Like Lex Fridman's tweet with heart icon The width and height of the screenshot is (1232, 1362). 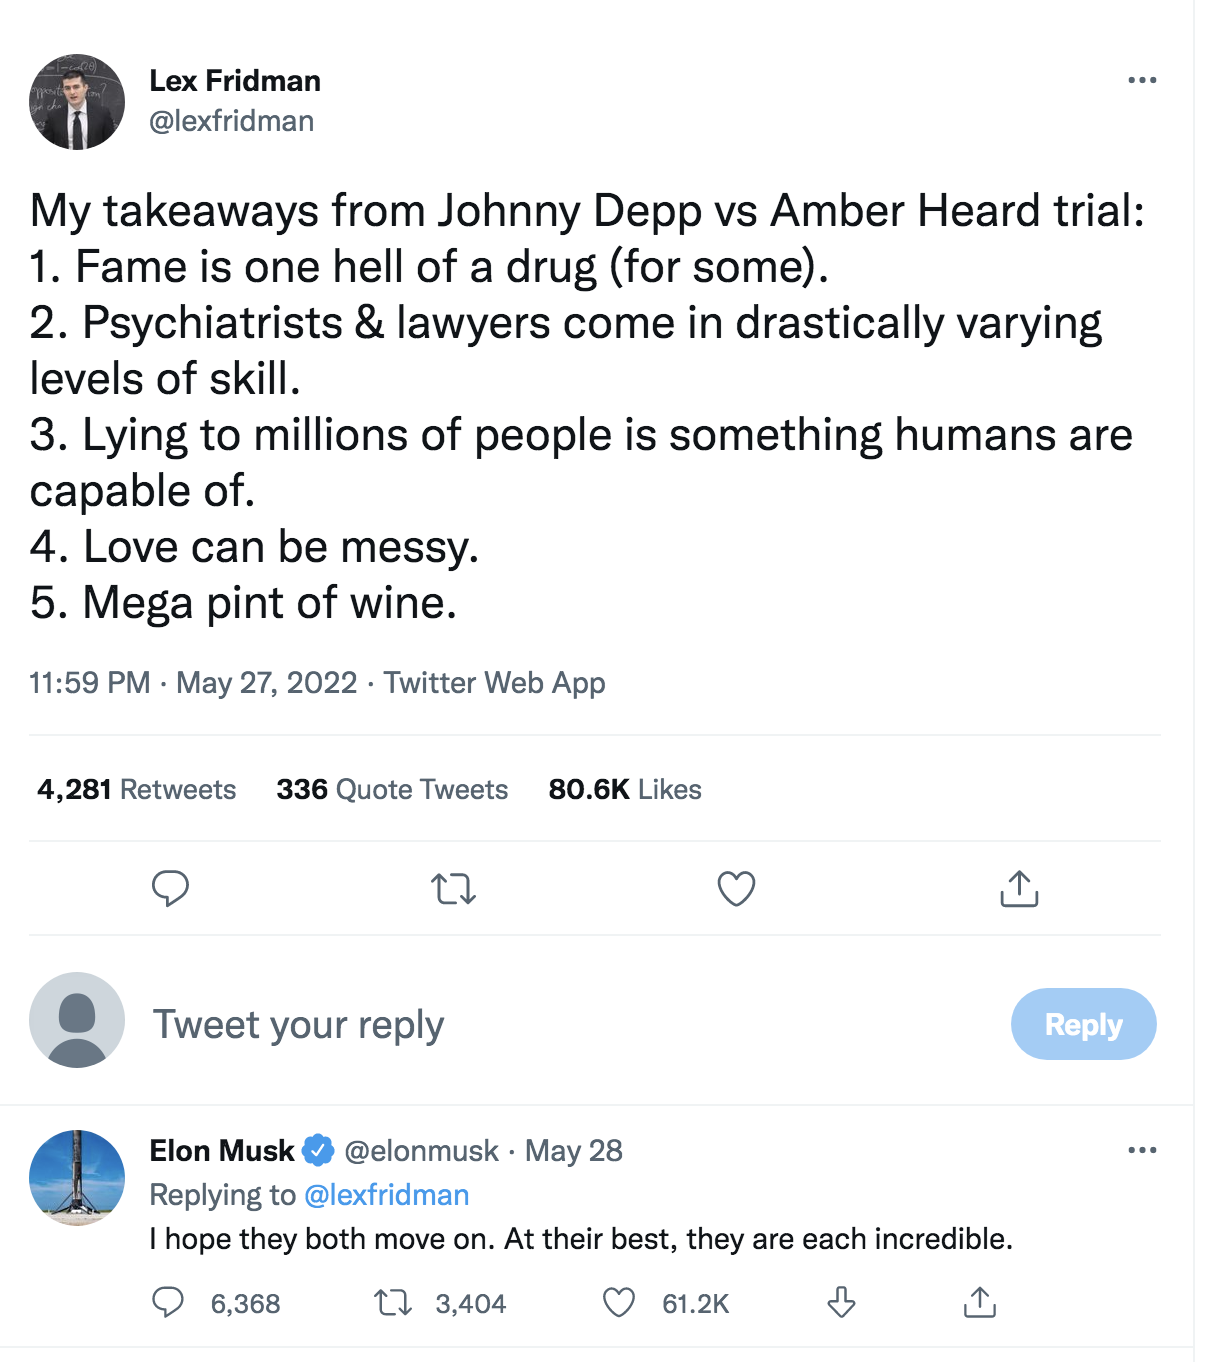click(x=736, y=888)
